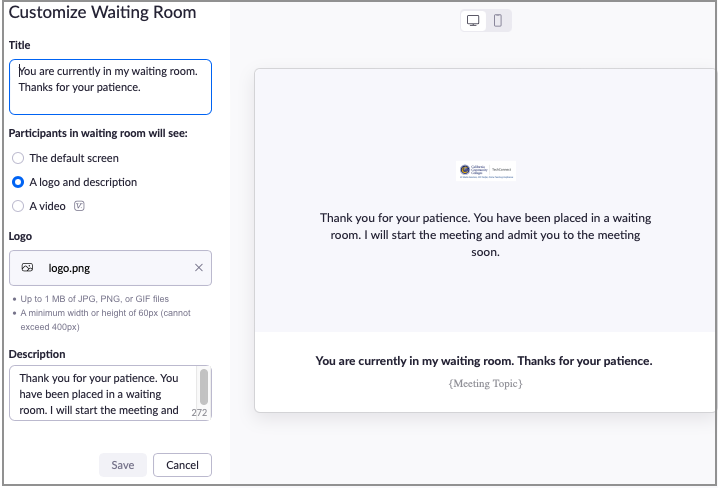
Task: Switch to mobile preview mode
Action: (498, 20)
